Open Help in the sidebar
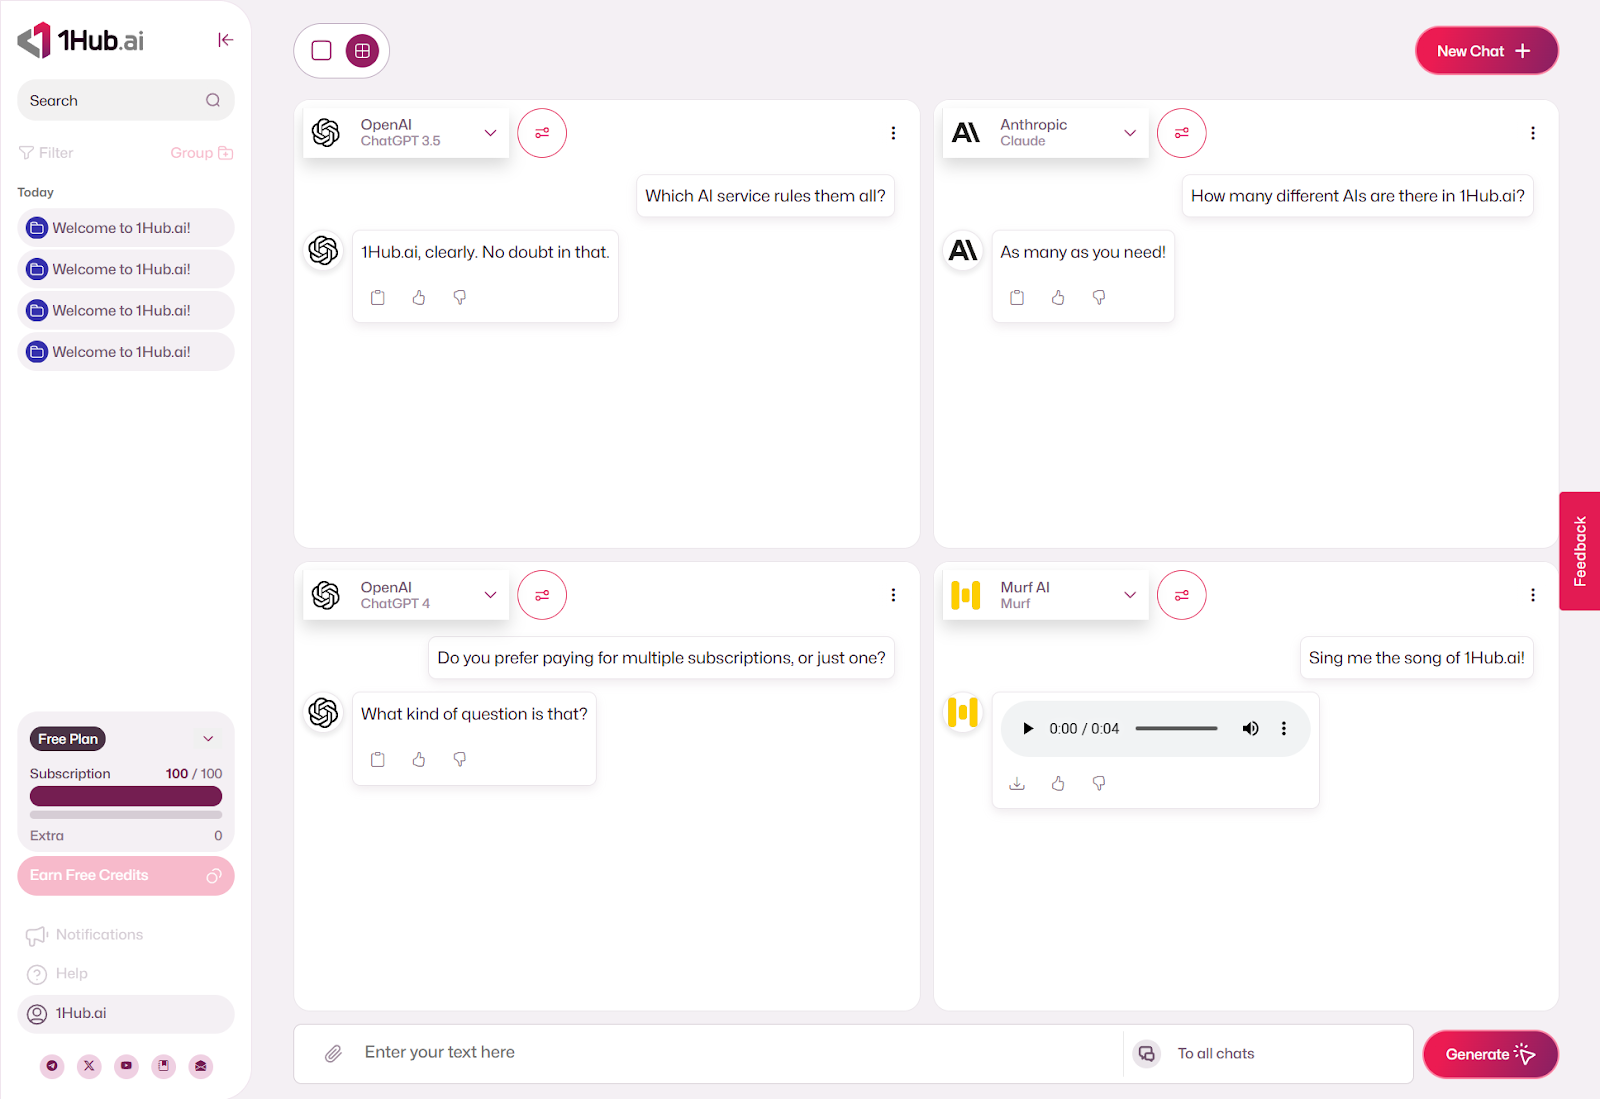Screen dimensions: 1600x1099 57,974
